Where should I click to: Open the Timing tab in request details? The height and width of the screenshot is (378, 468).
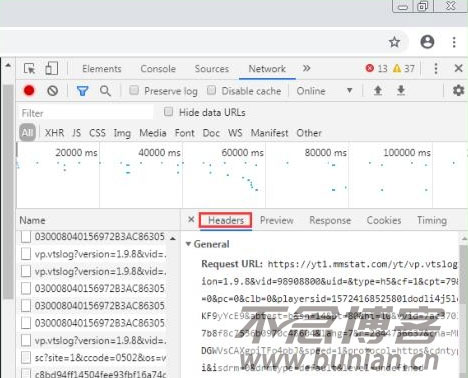coord(432,220)
